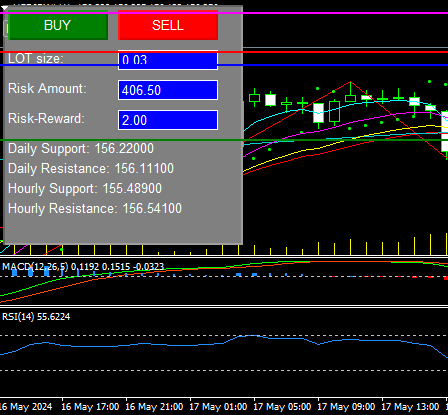
Task: Edit the LOT size input field
Action: pyautogui.click(x=168, y=60)
